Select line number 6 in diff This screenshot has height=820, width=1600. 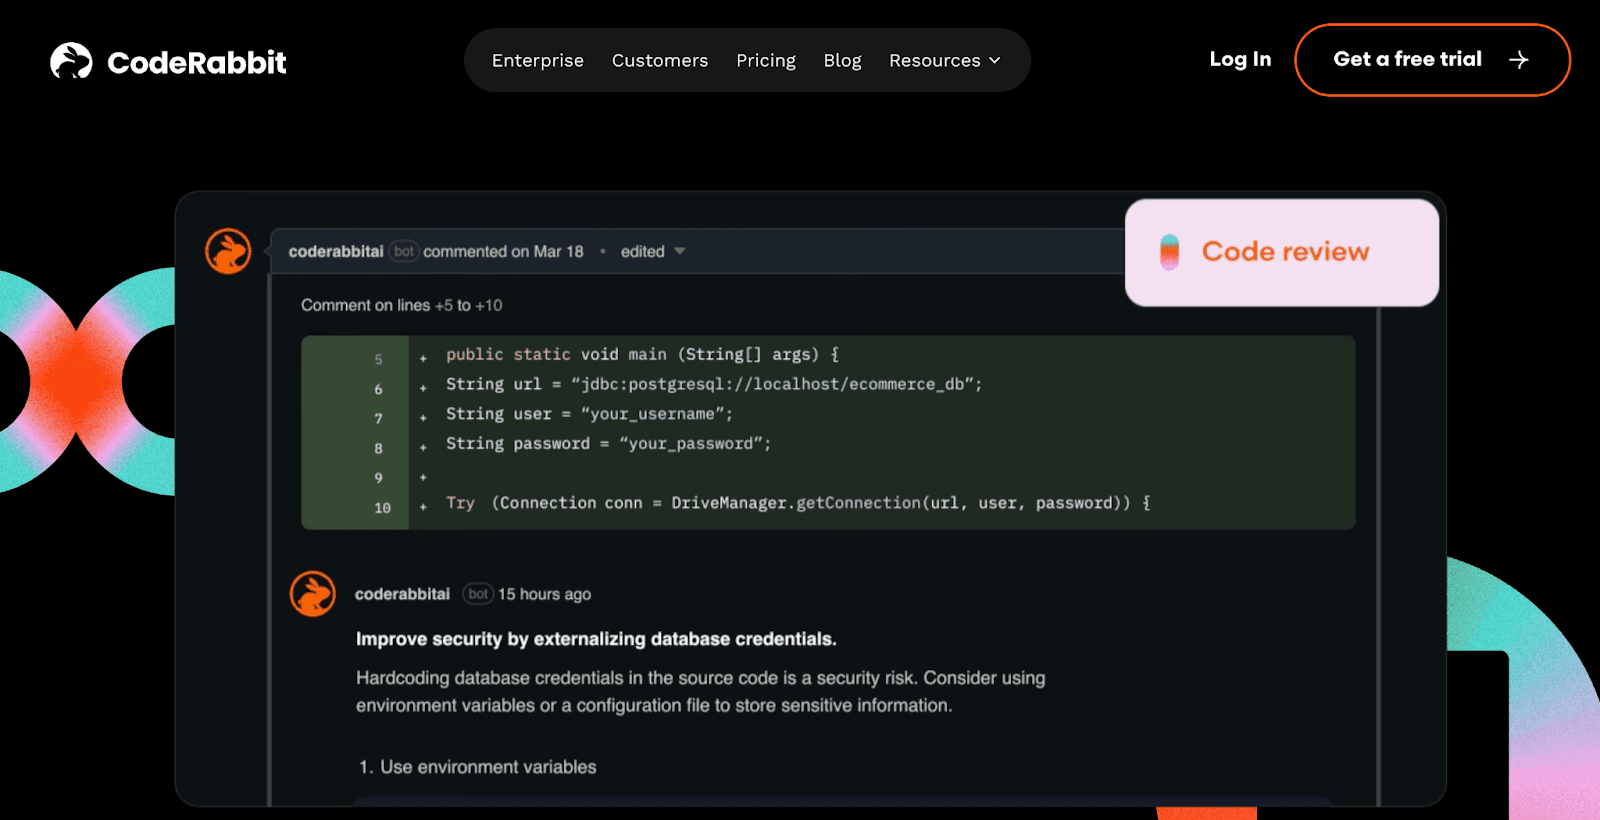coord(379,389)
